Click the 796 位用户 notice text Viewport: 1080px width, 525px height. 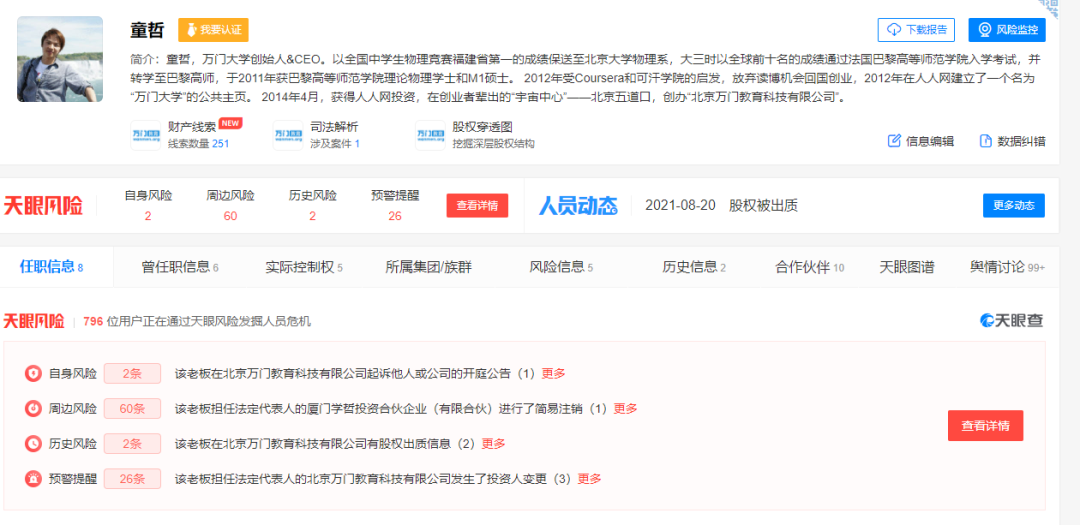tap(197, 321)
